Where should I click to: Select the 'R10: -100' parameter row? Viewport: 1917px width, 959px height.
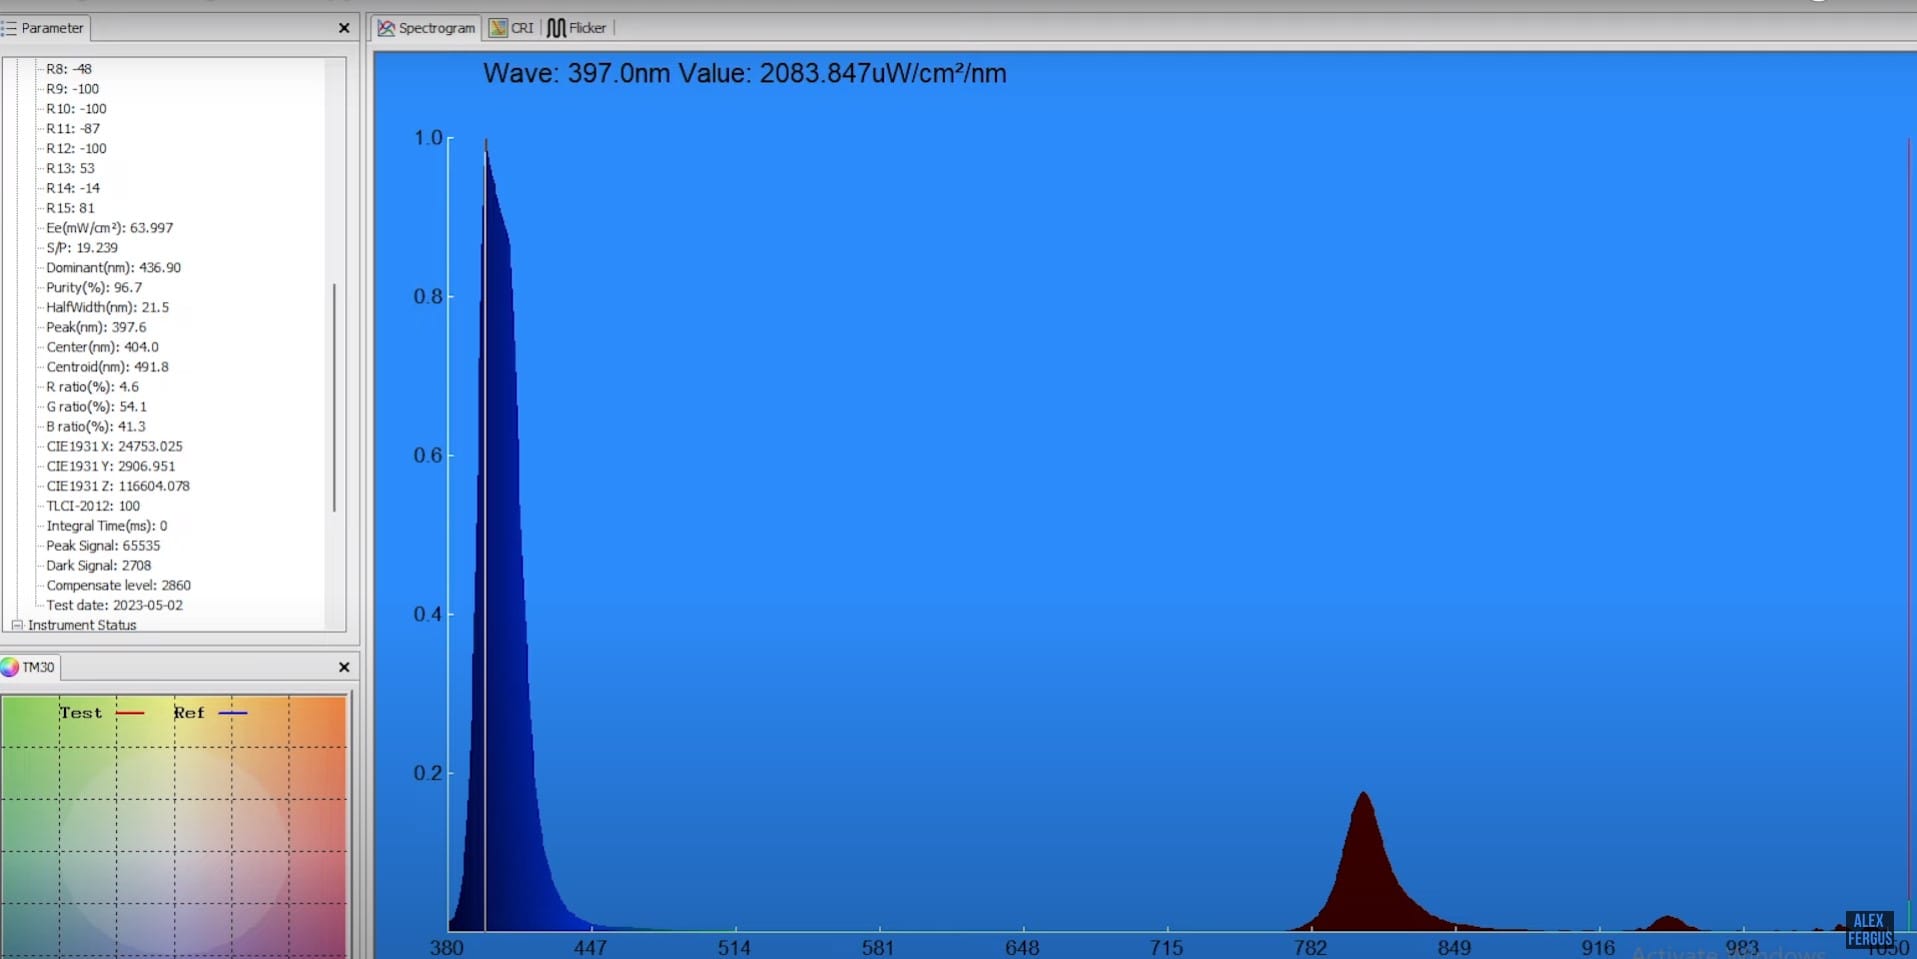(x=76, y=109)
